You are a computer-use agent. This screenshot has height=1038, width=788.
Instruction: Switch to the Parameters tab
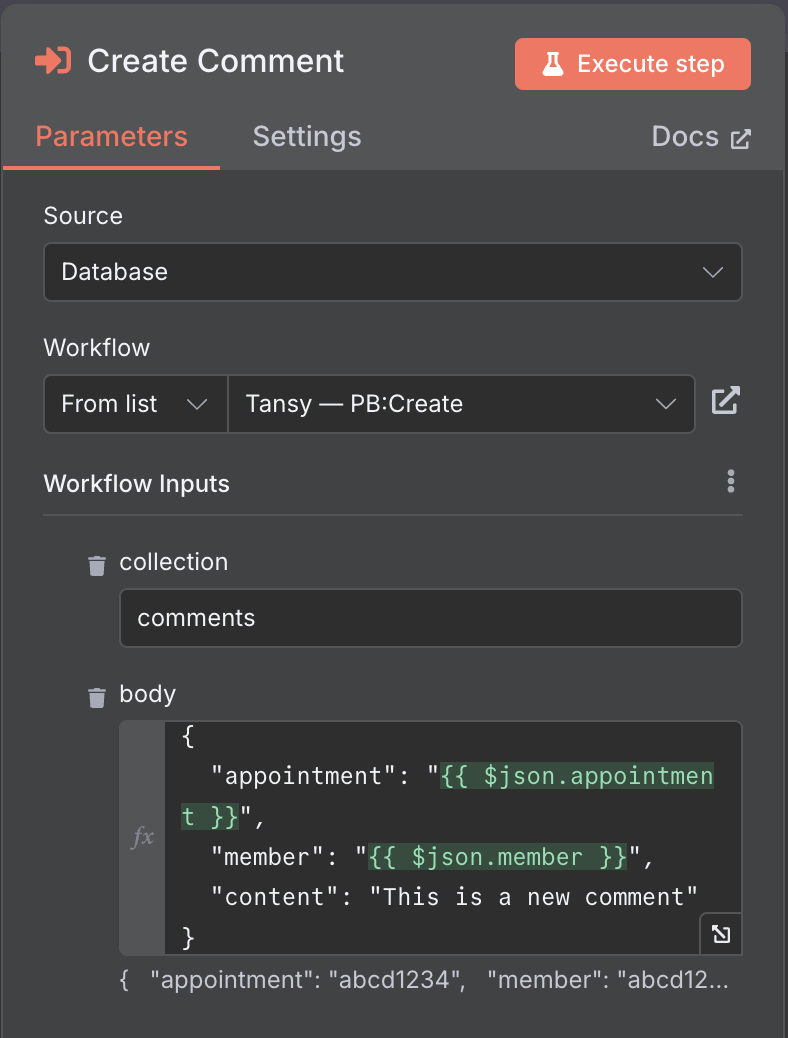[x=111, y=137]
